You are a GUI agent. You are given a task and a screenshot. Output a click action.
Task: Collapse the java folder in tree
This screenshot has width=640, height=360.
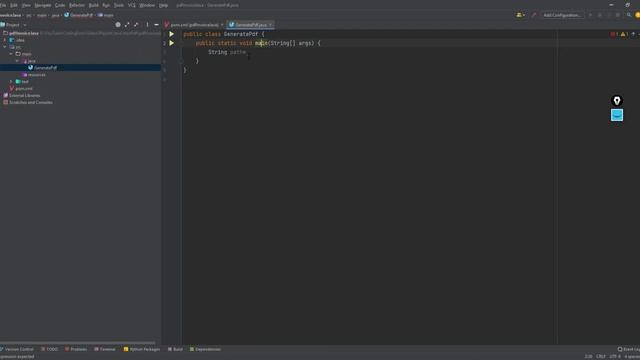(x=18, y=61)
